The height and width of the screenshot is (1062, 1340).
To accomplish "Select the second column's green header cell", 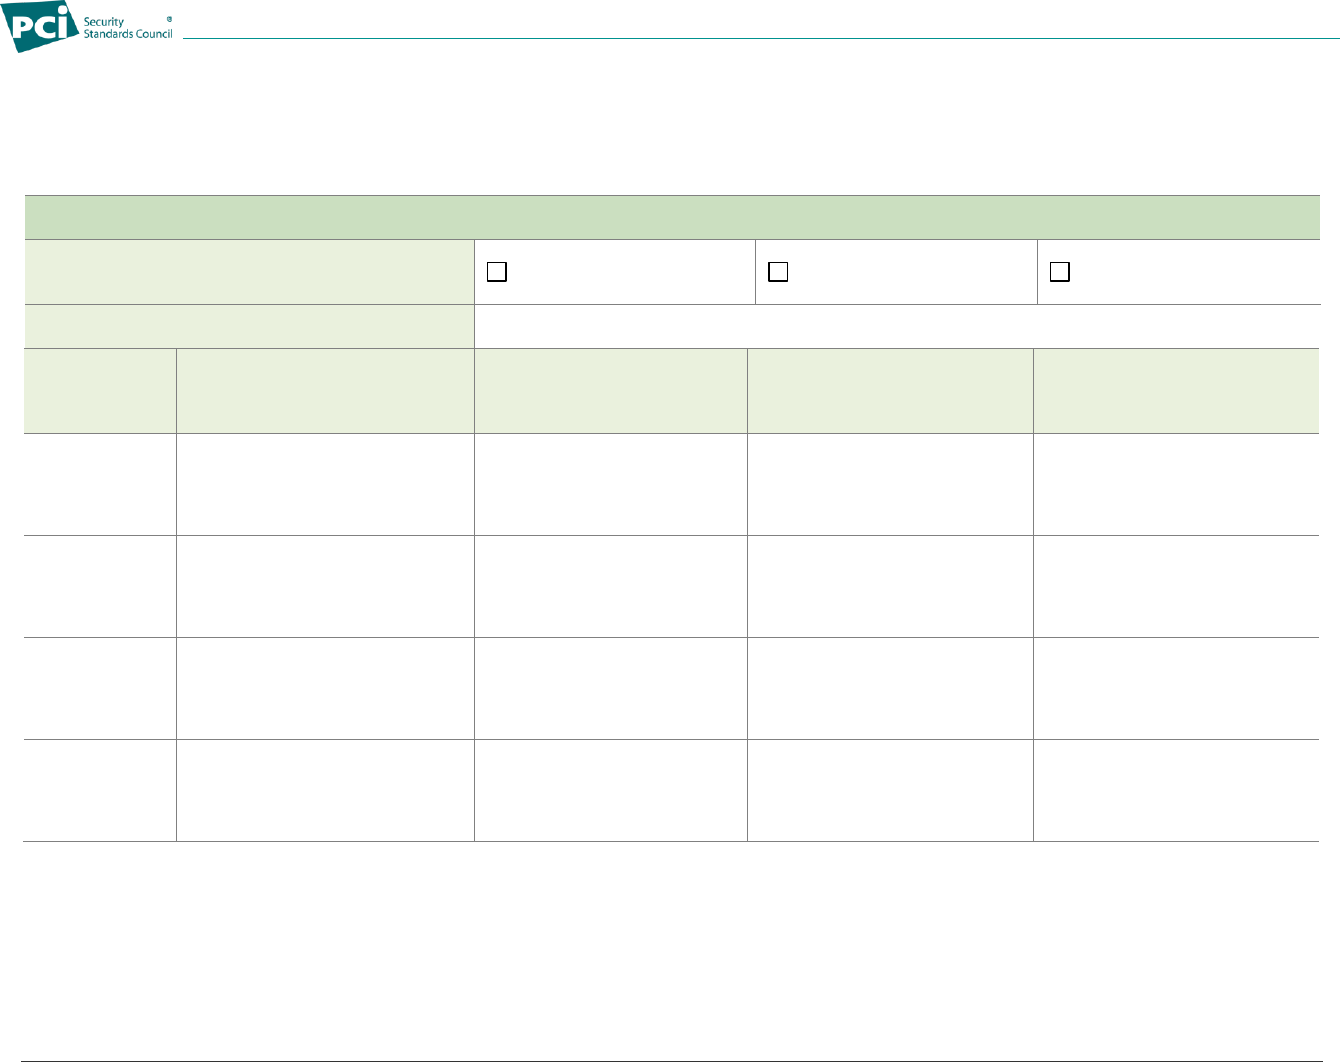I will (325, 391).
